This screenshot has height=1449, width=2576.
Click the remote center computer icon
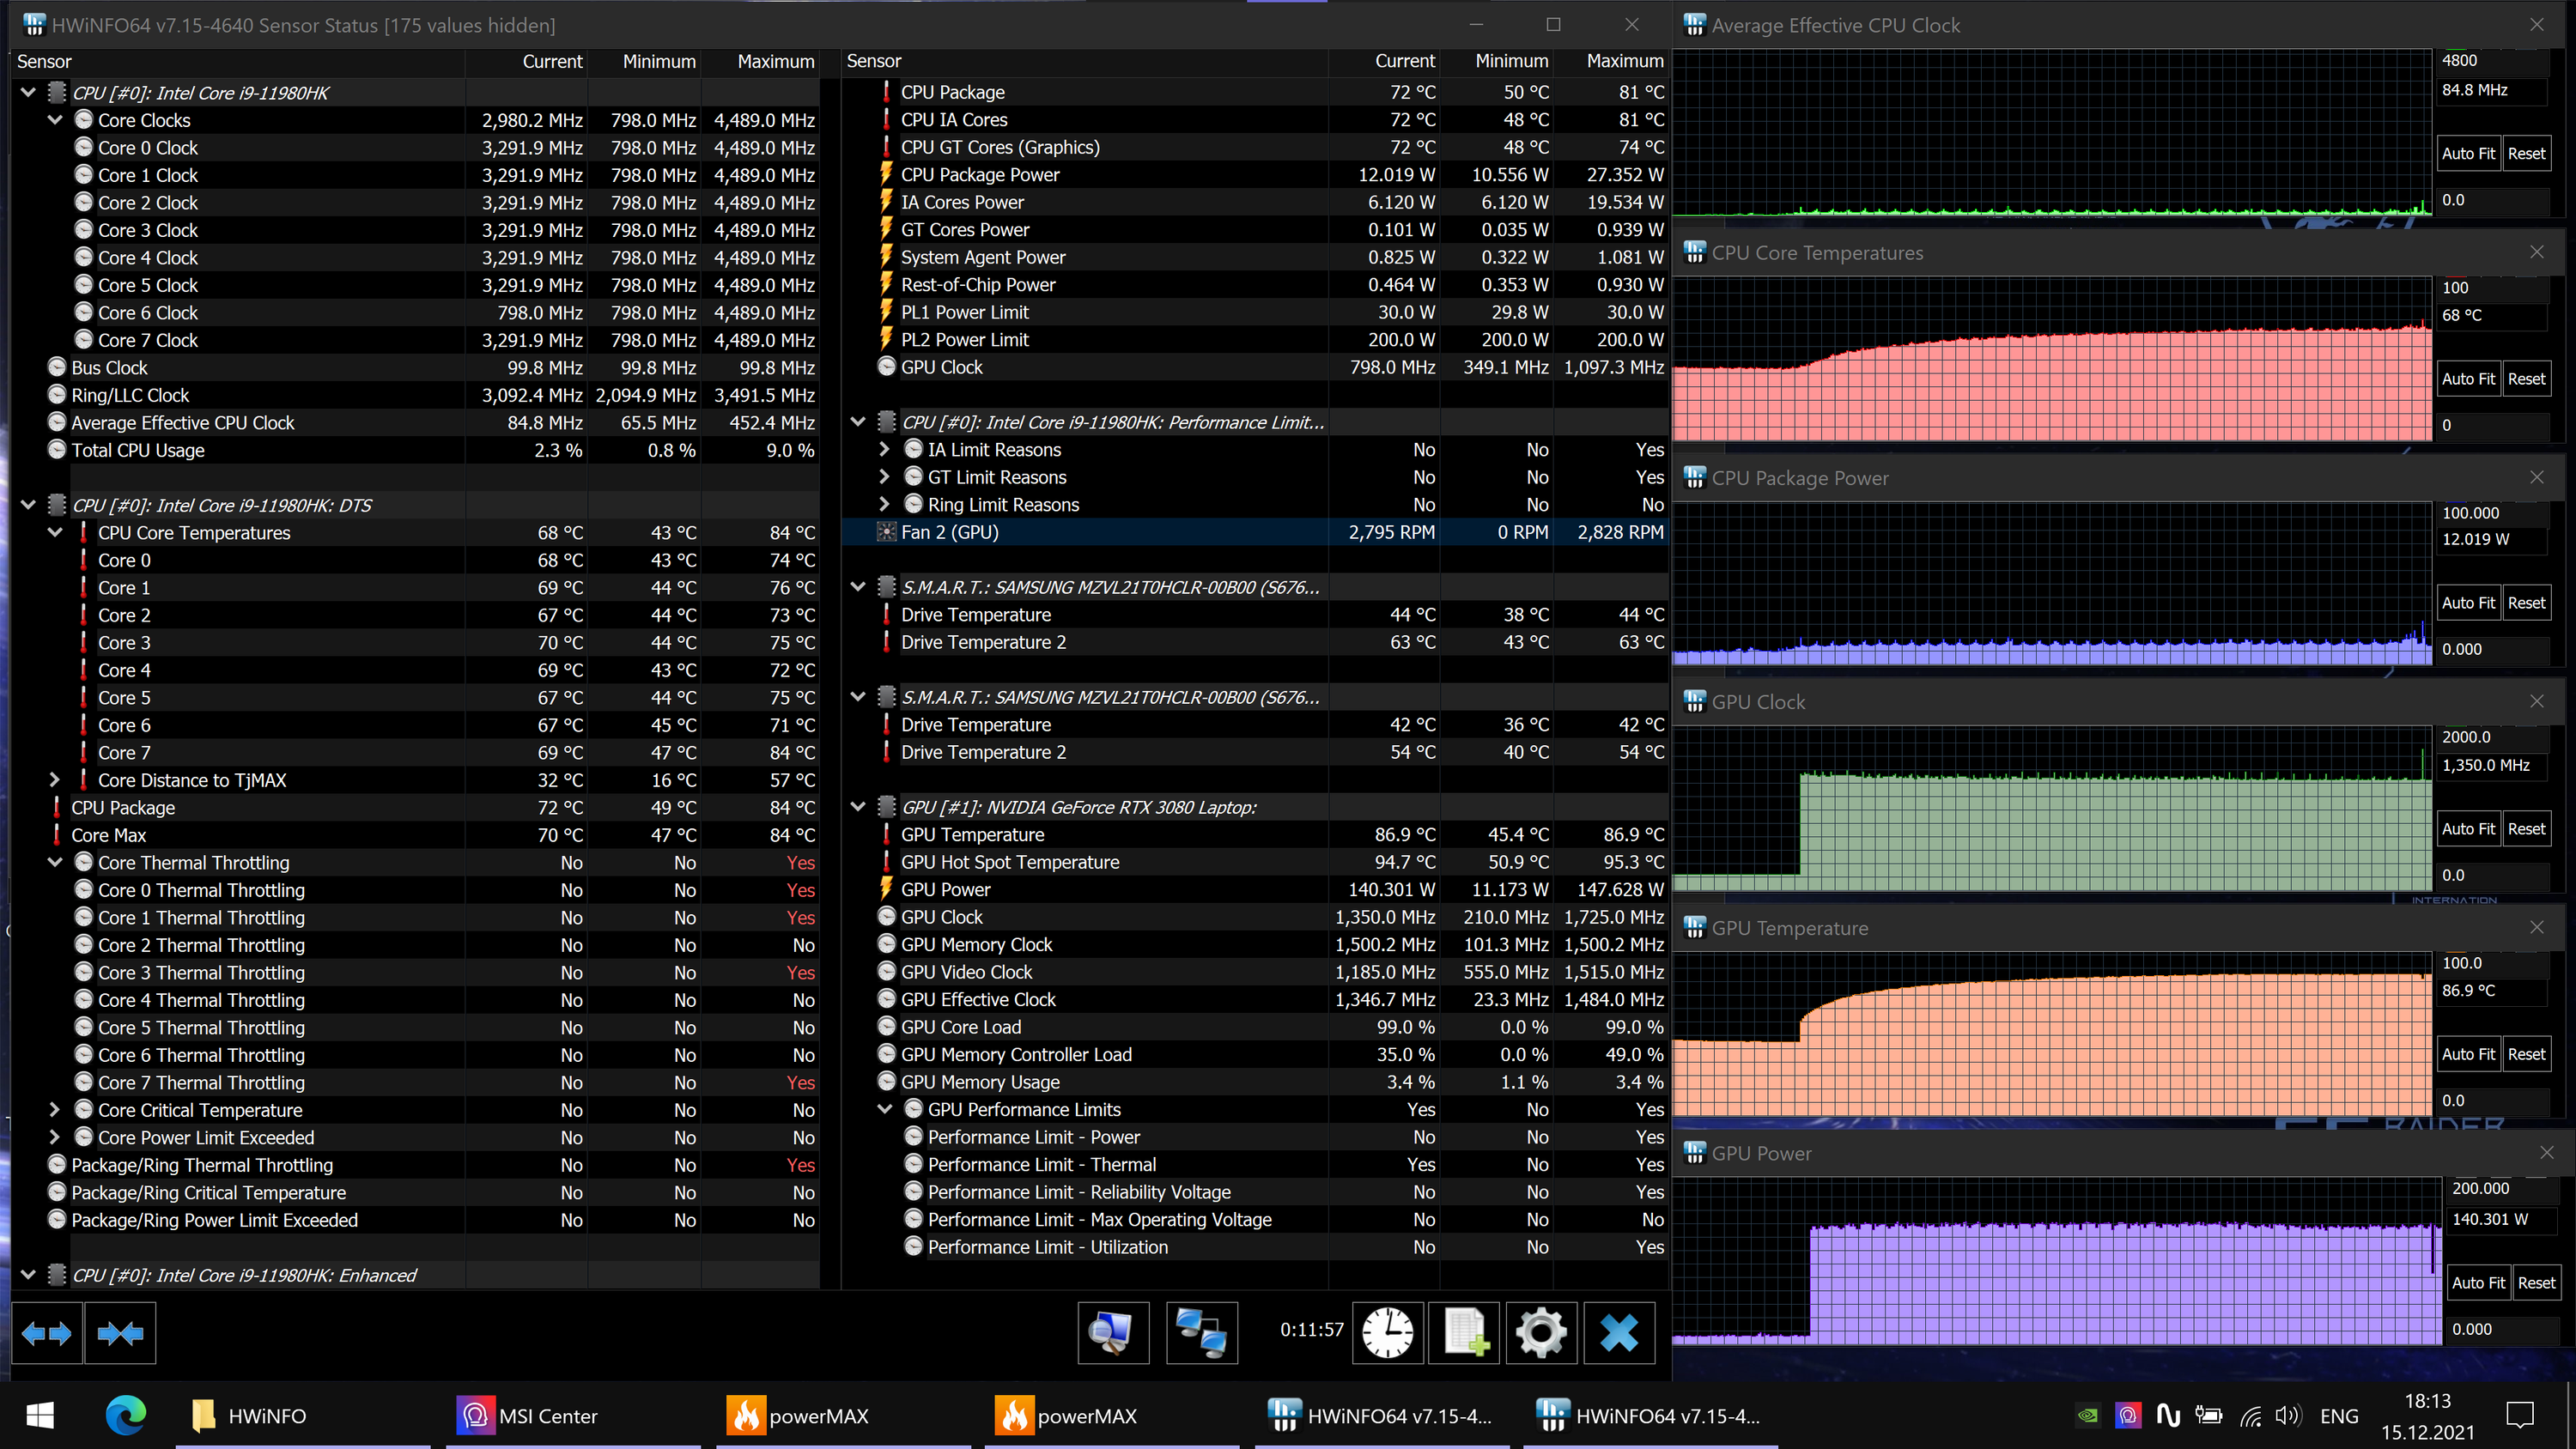pyautogui.click(x=1113, y=1333)
